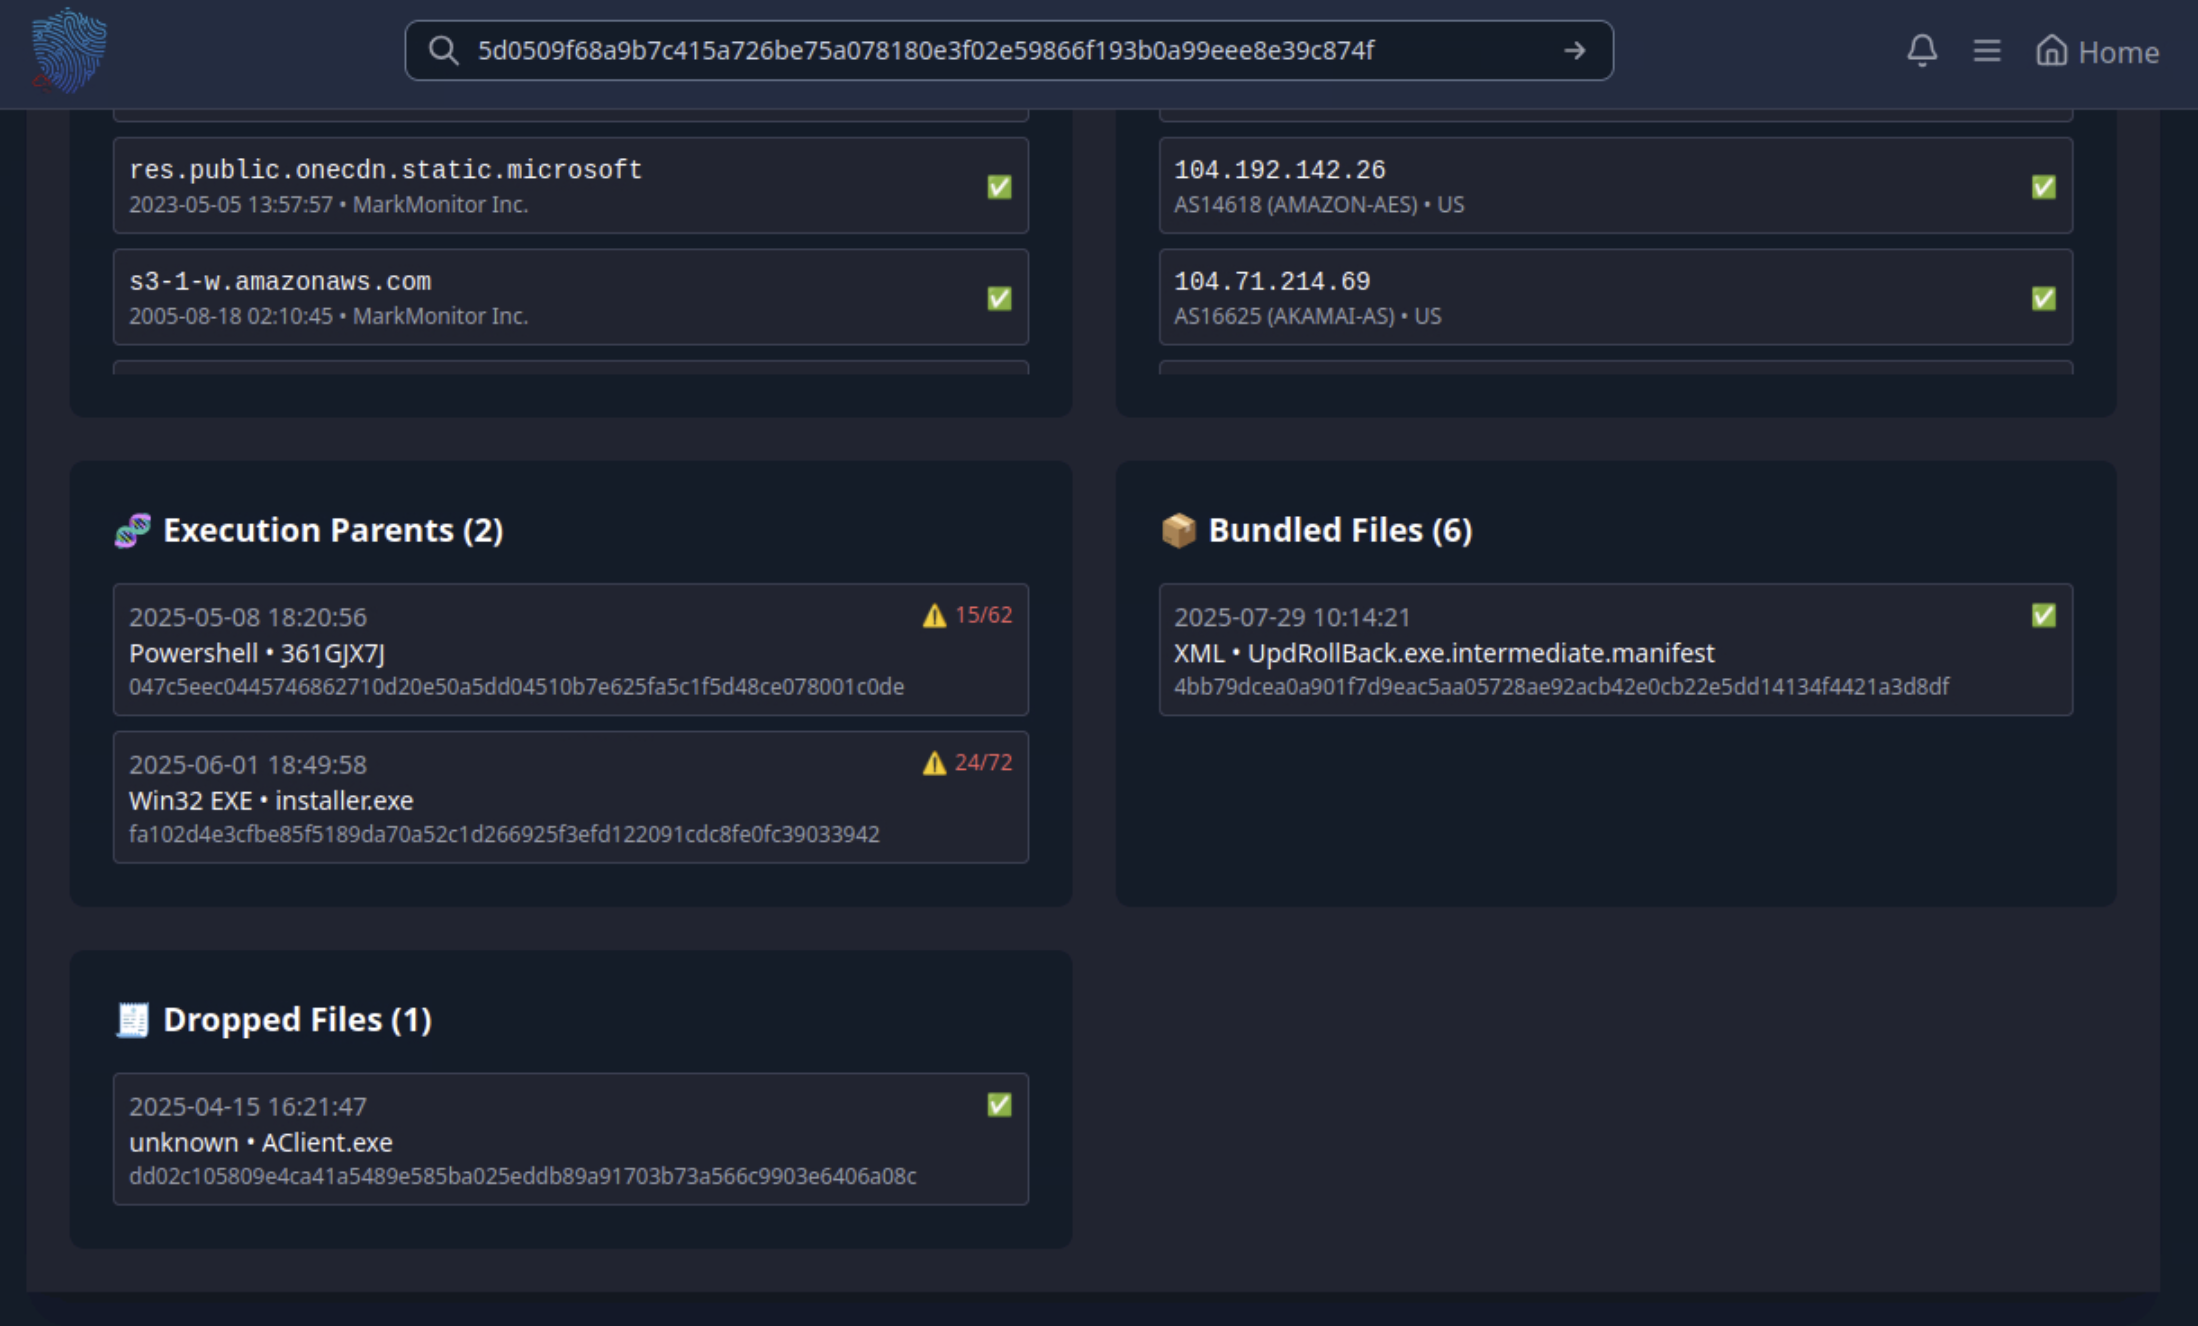The height and width of the screenshot is (1326, 2198).
Task: Click hash fa102d4e3cfbe85f5189da70a52c1d266925f3efd122091cdc8fe0fc39033942
Action: 504,834
